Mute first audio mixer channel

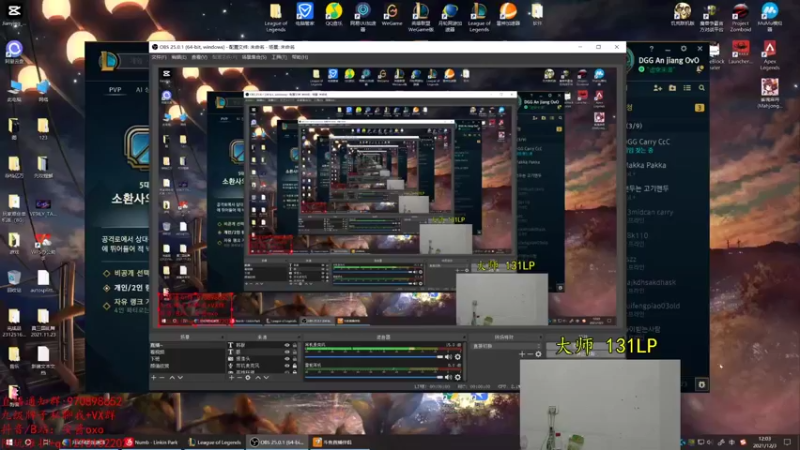[x=448, y=357]
